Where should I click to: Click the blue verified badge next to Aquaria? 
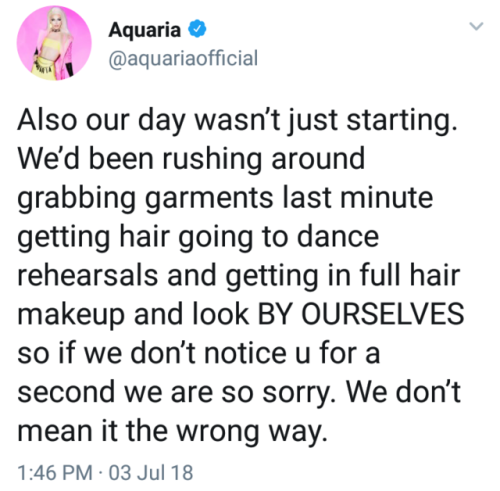point(197,29)
